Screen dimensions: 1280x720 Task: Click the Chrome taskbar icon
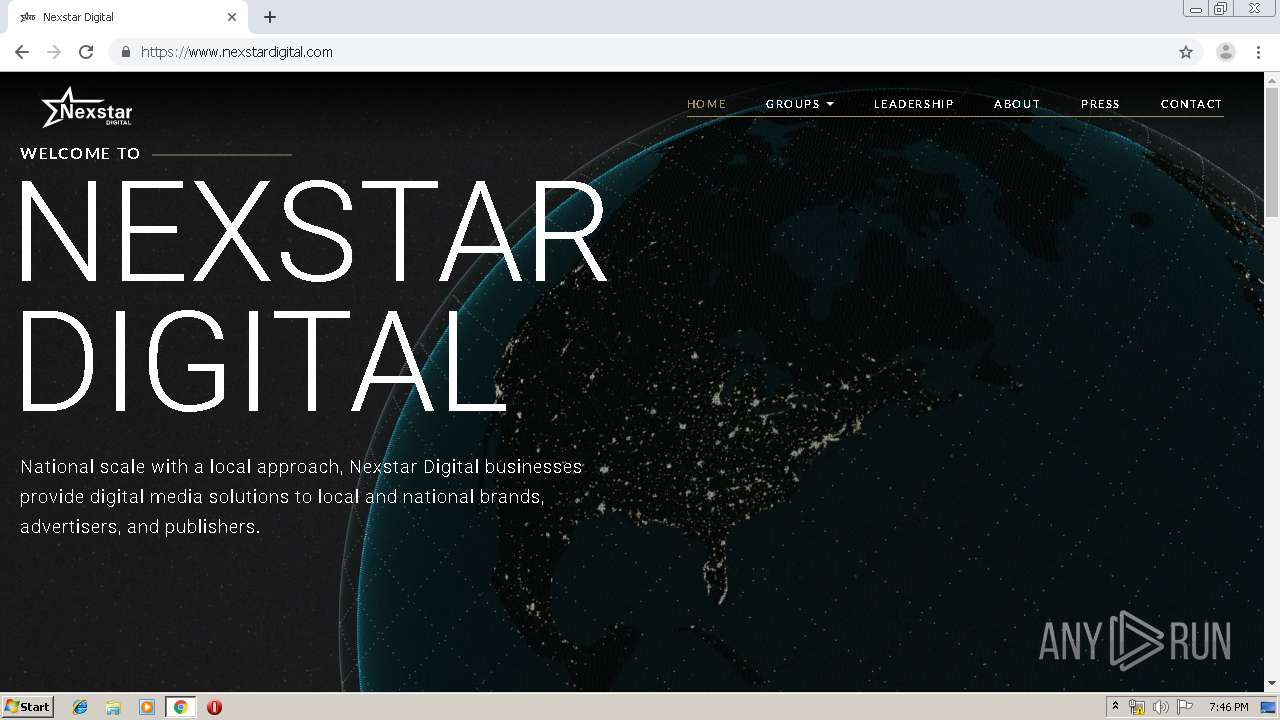coord(180,707)
